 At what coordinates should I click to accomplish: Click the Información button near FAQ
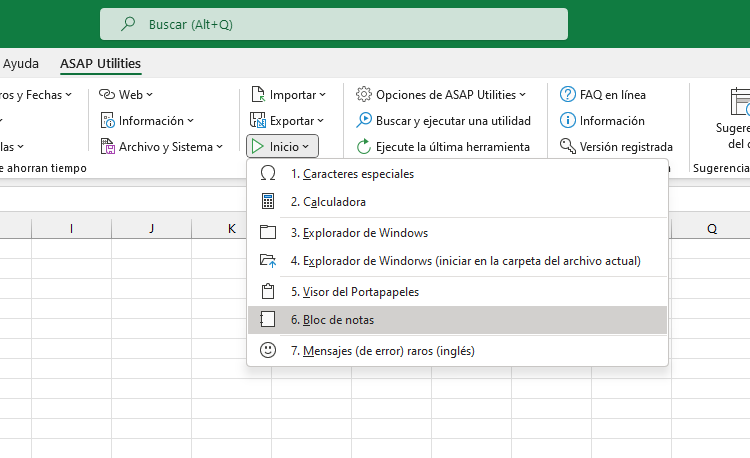click(602, 121)
